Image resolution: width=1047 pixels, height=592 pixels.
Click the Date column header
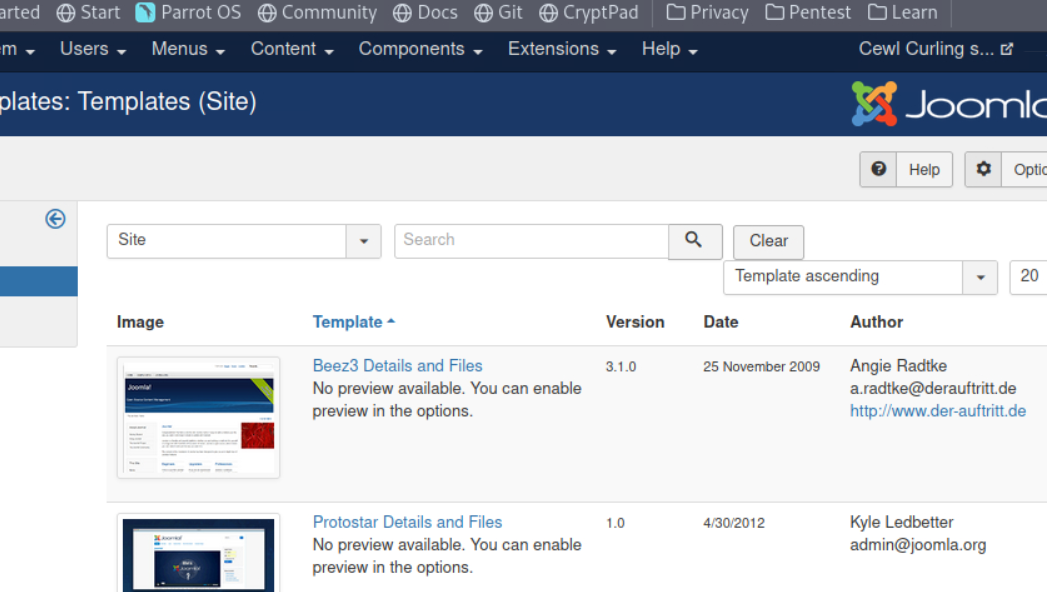(x=720, y=322)
